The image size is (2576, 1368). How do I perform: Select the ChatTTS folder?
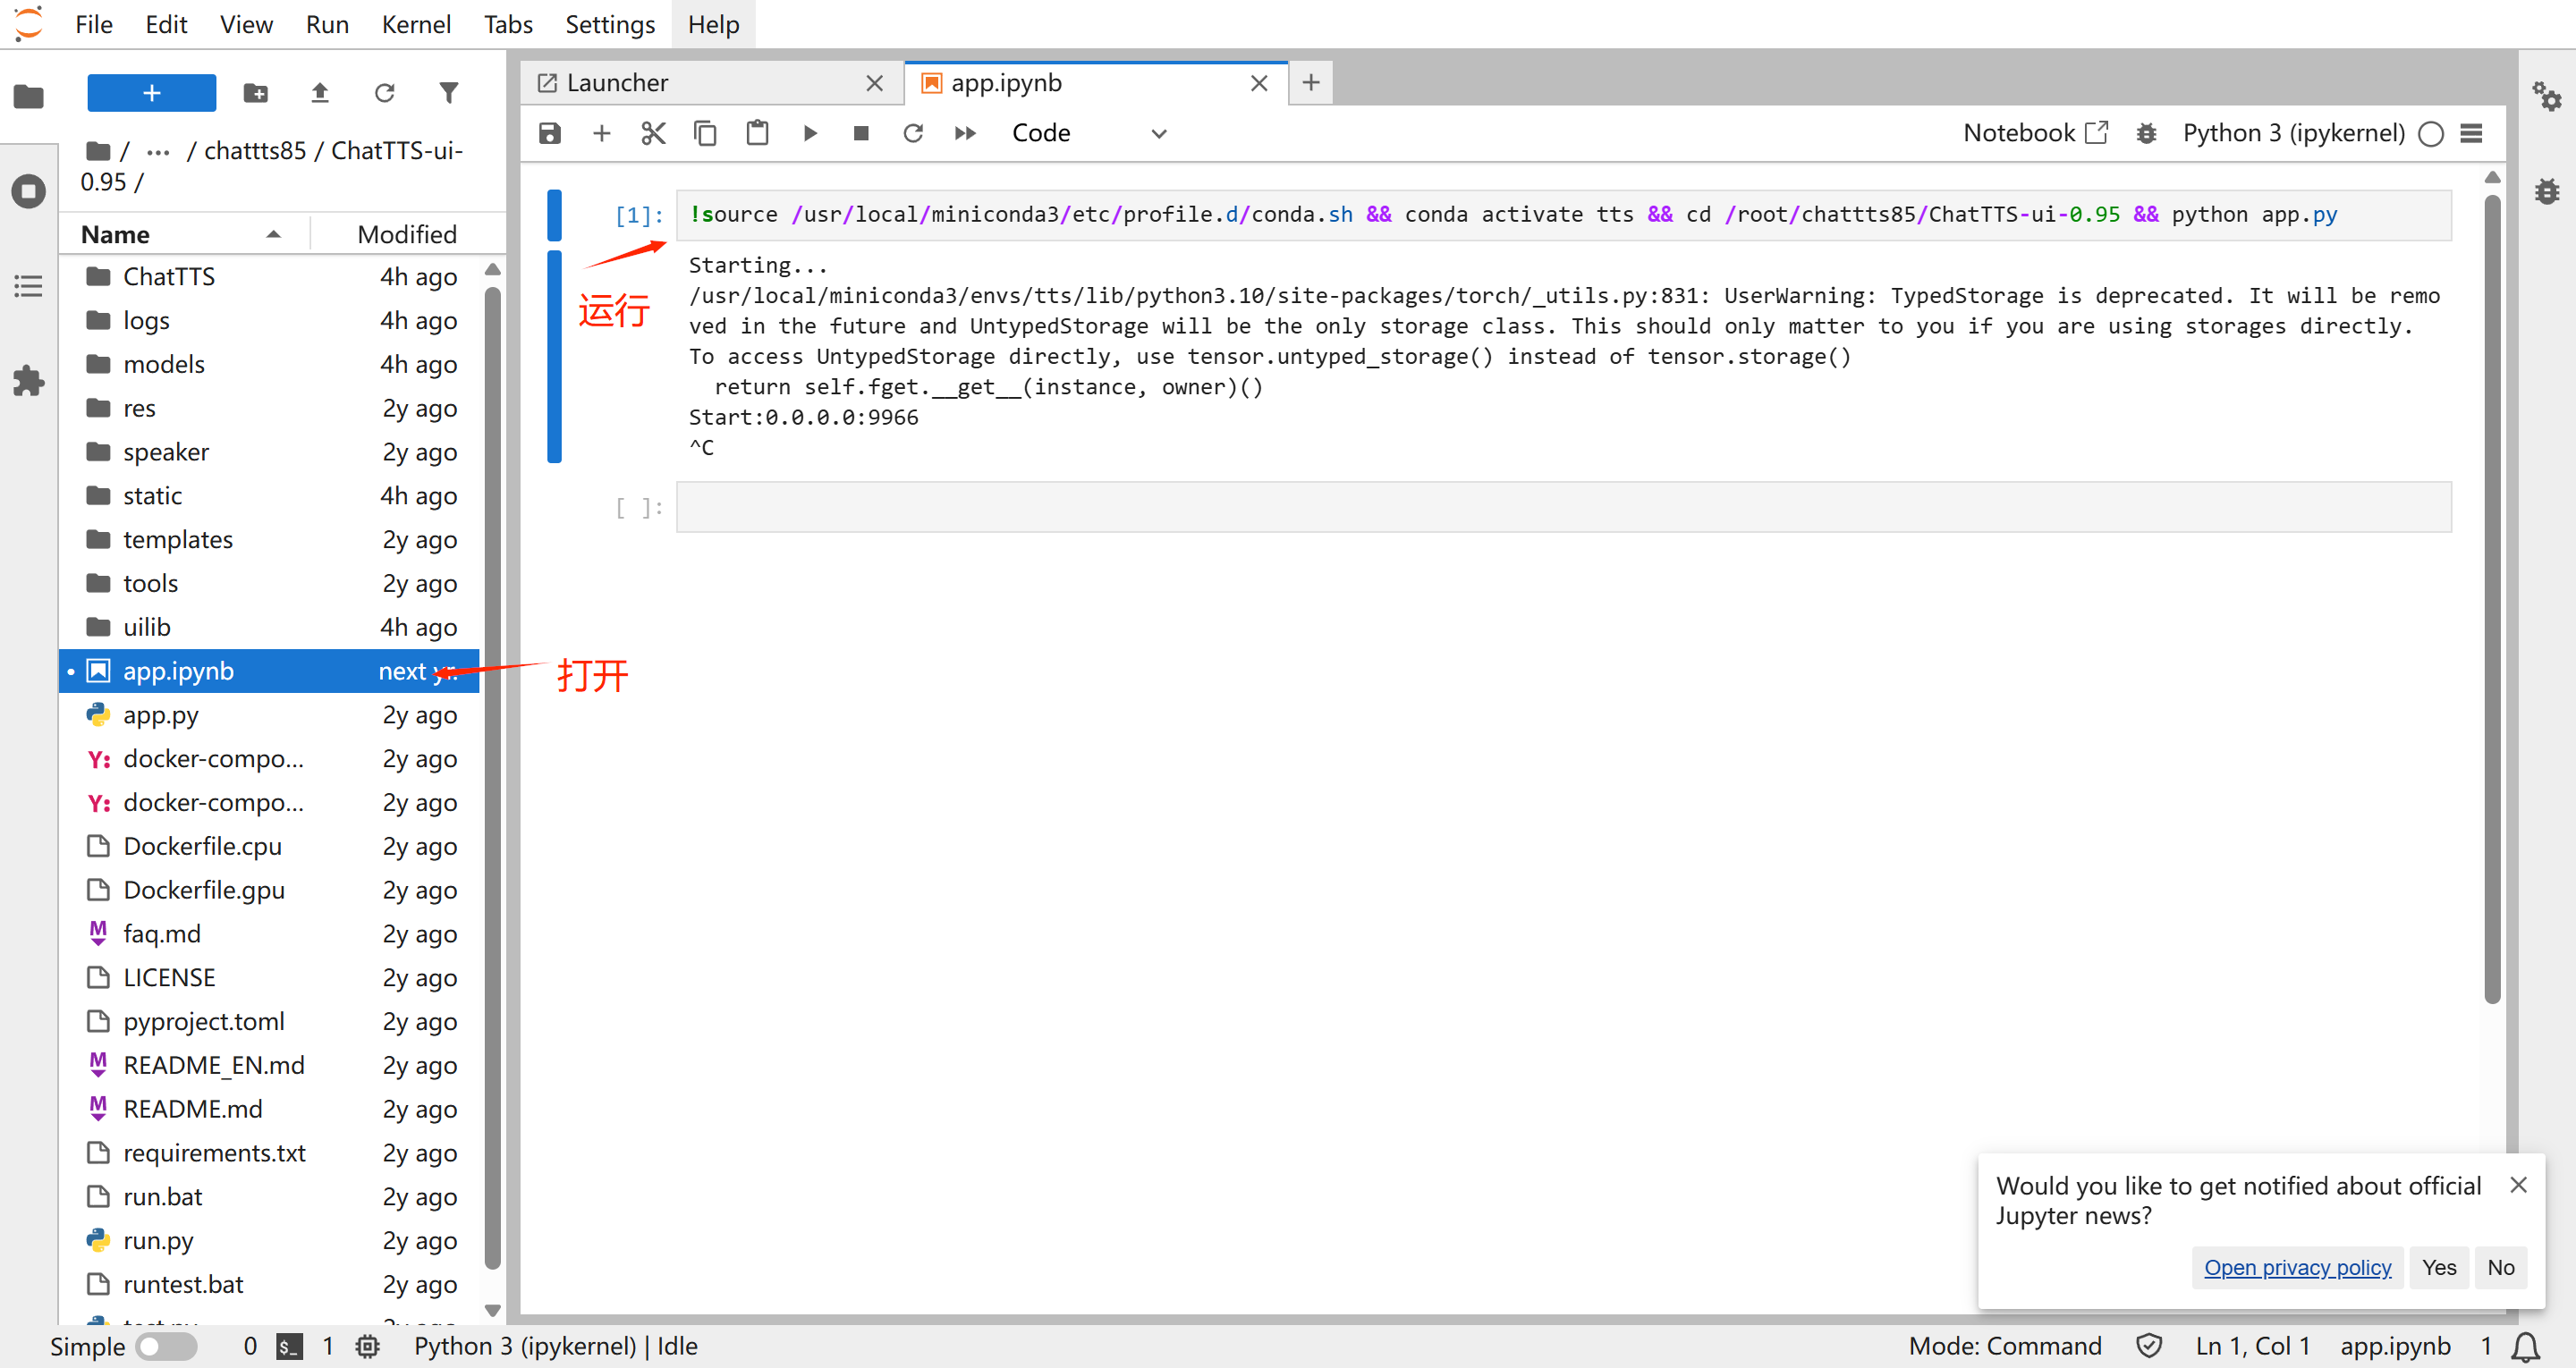(x=269, y=276)
